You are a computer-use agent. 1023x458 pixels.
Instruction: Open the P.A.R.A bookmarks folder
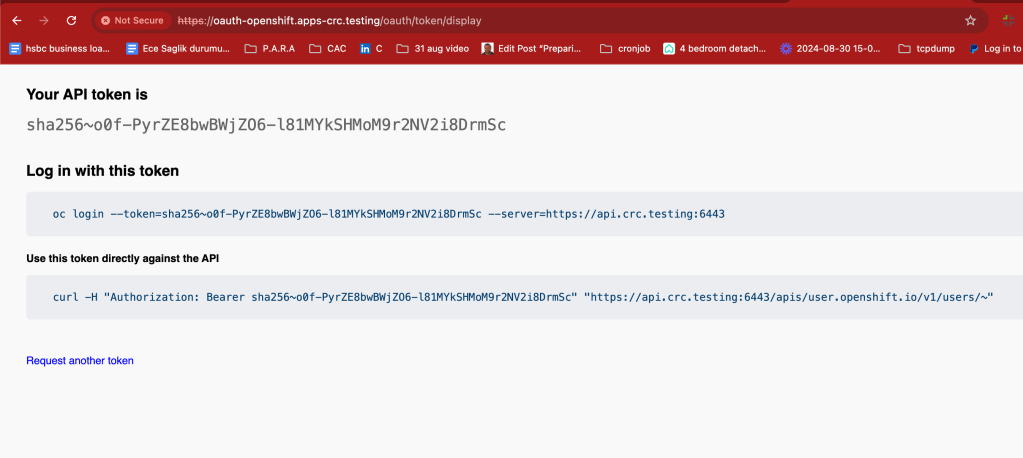coord(269,48)
